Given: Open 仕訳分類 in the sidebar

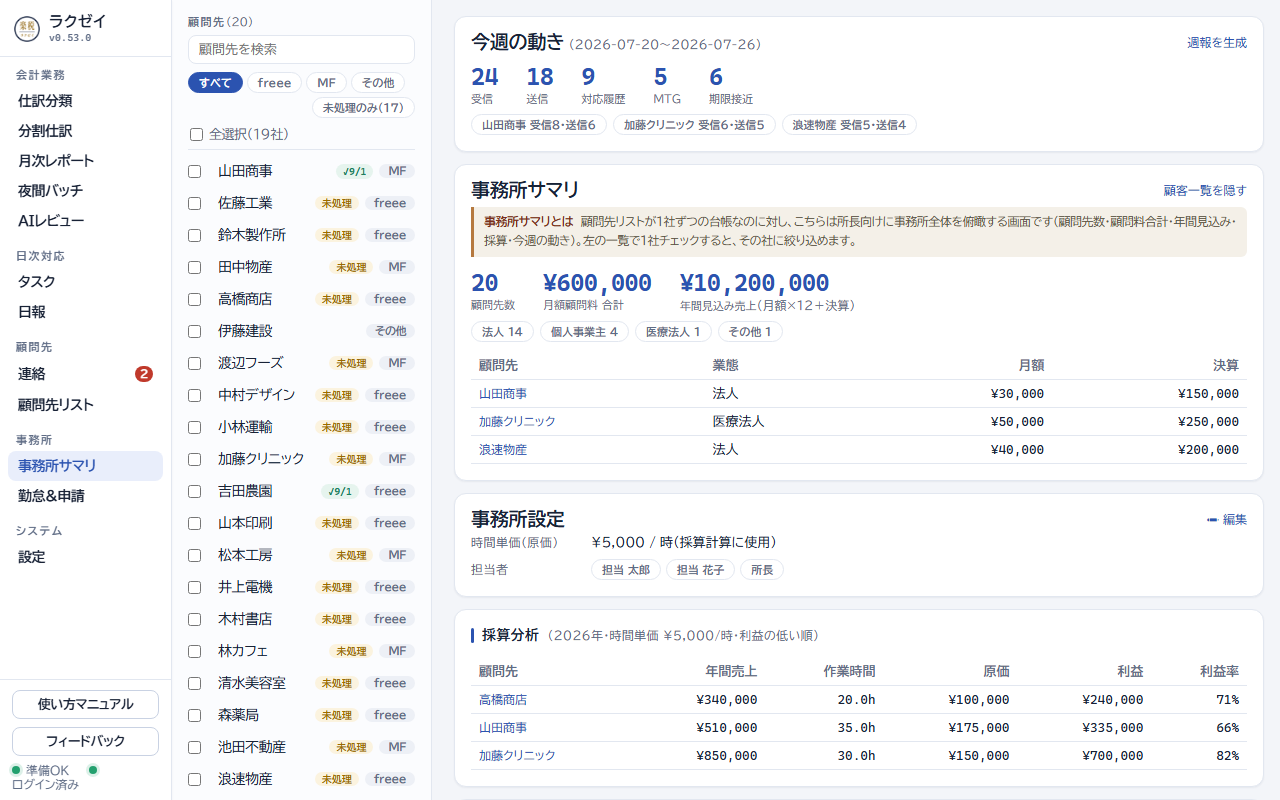Looking at the screenshot, I should click(85, 101).
